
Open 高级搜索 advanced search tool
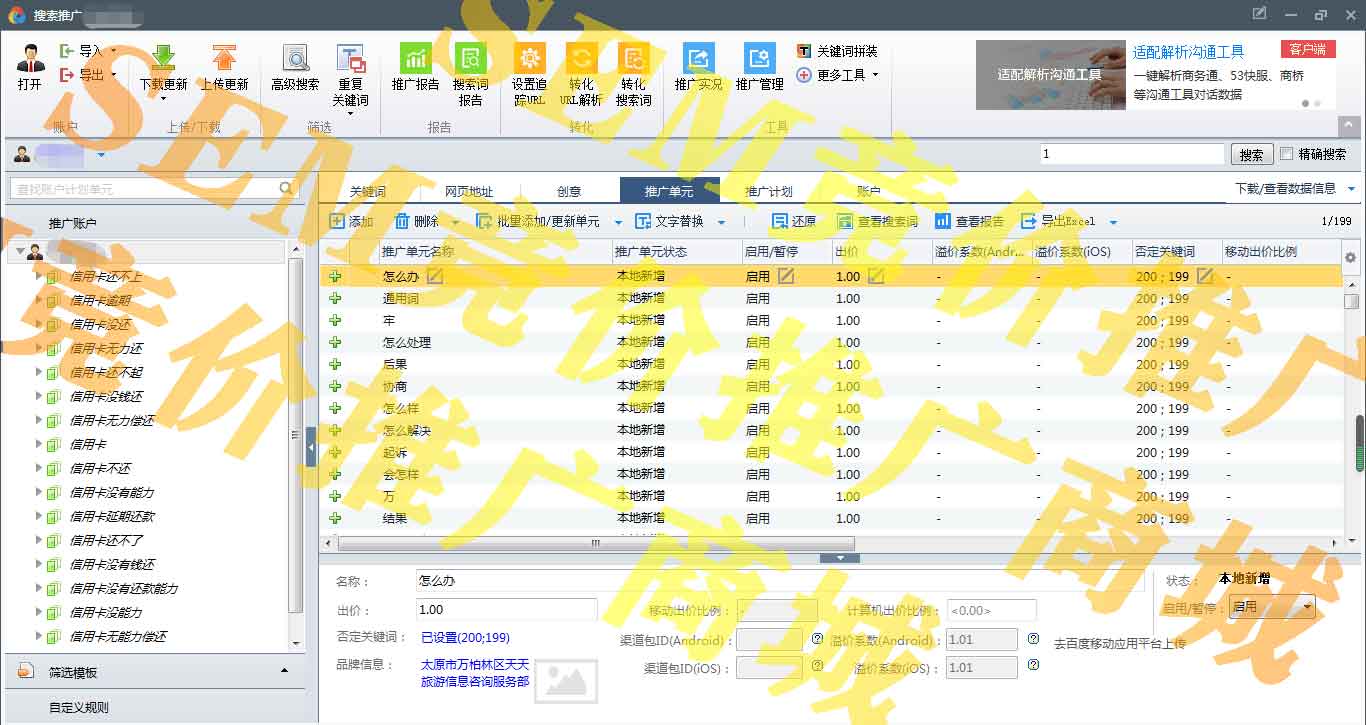[x=295, y=58]
